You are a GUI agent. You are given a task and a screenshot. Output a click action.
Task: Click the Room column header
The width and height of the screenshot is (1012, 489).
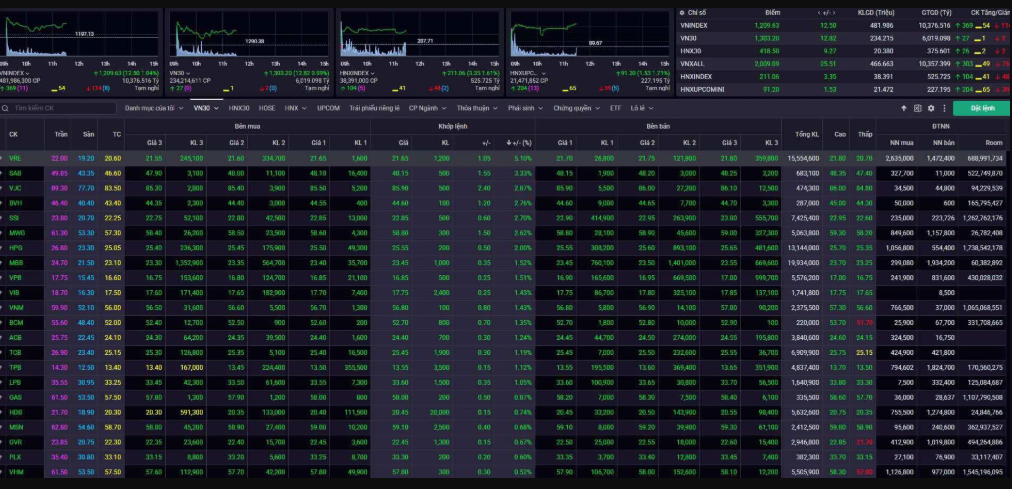[x=994, y=143]
